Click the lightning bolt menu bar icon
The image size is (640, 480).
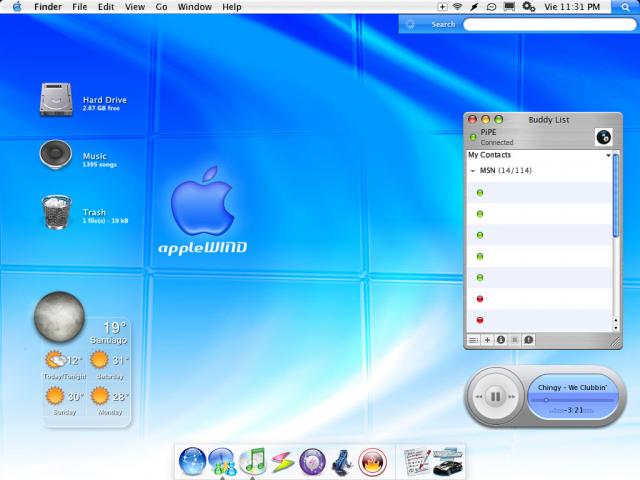(x=474, y=7)
